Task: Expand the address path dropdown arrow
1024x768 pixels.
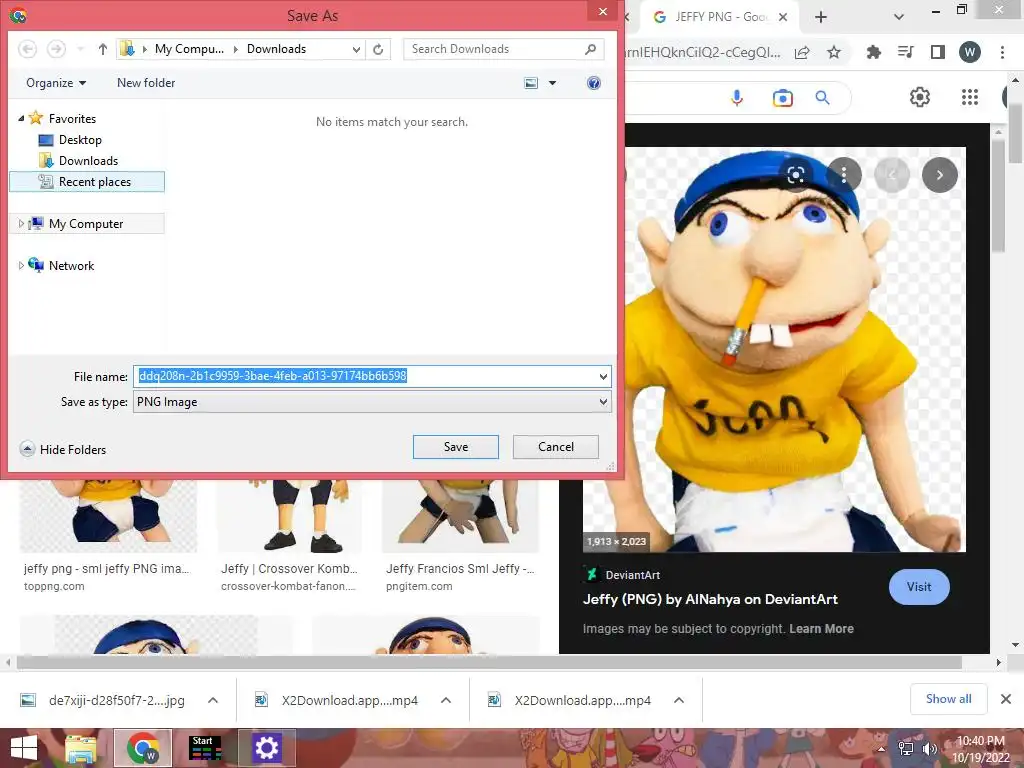Action: 356,49
